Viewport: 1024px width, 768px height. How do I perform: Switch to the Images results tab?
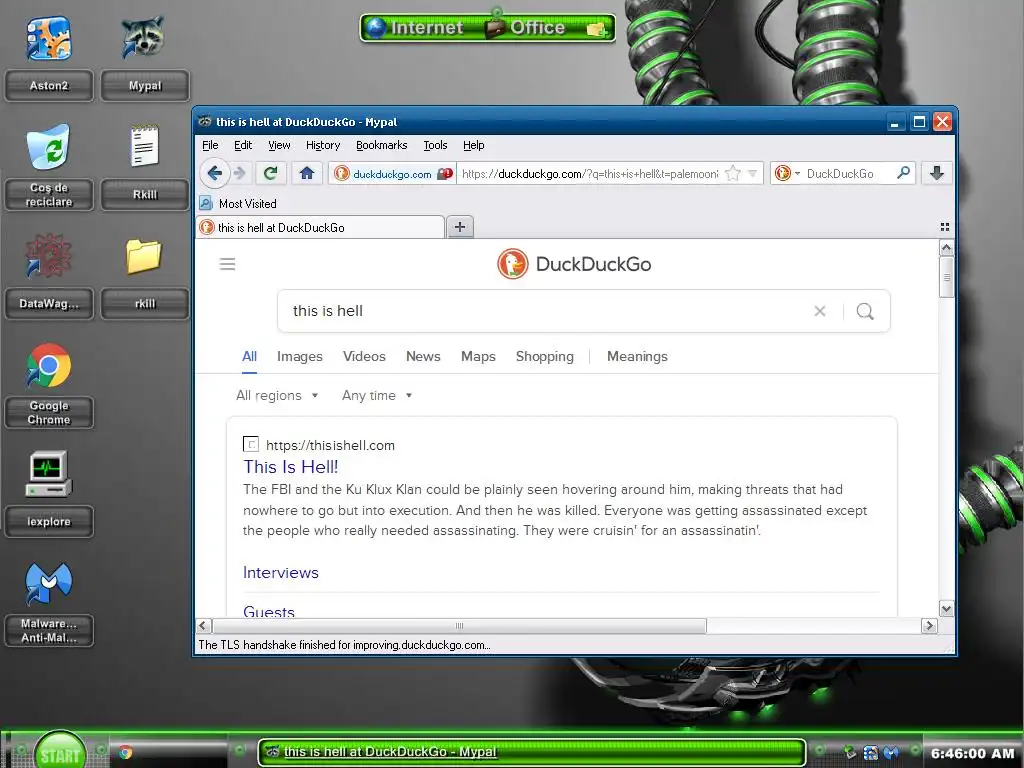pyautogui.click(x=300, y=357)
